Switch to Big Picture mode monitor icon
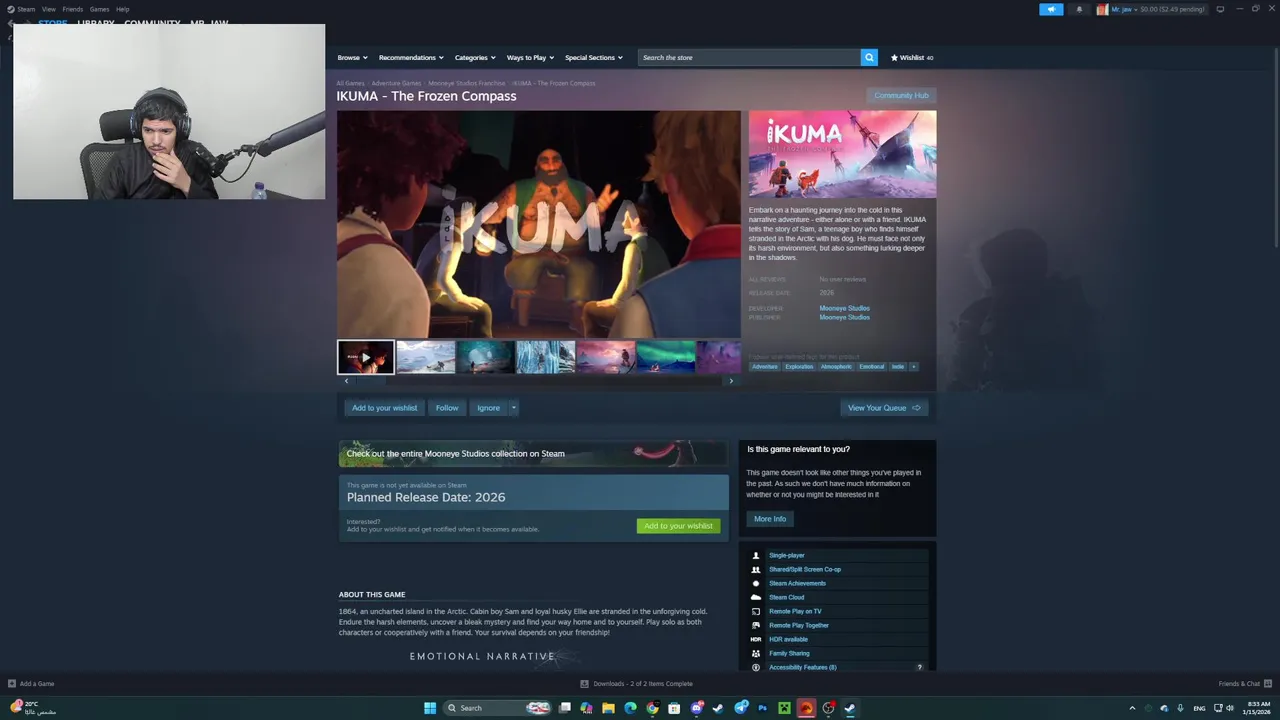The image size is (1280, 720). tap(1220, 9)
